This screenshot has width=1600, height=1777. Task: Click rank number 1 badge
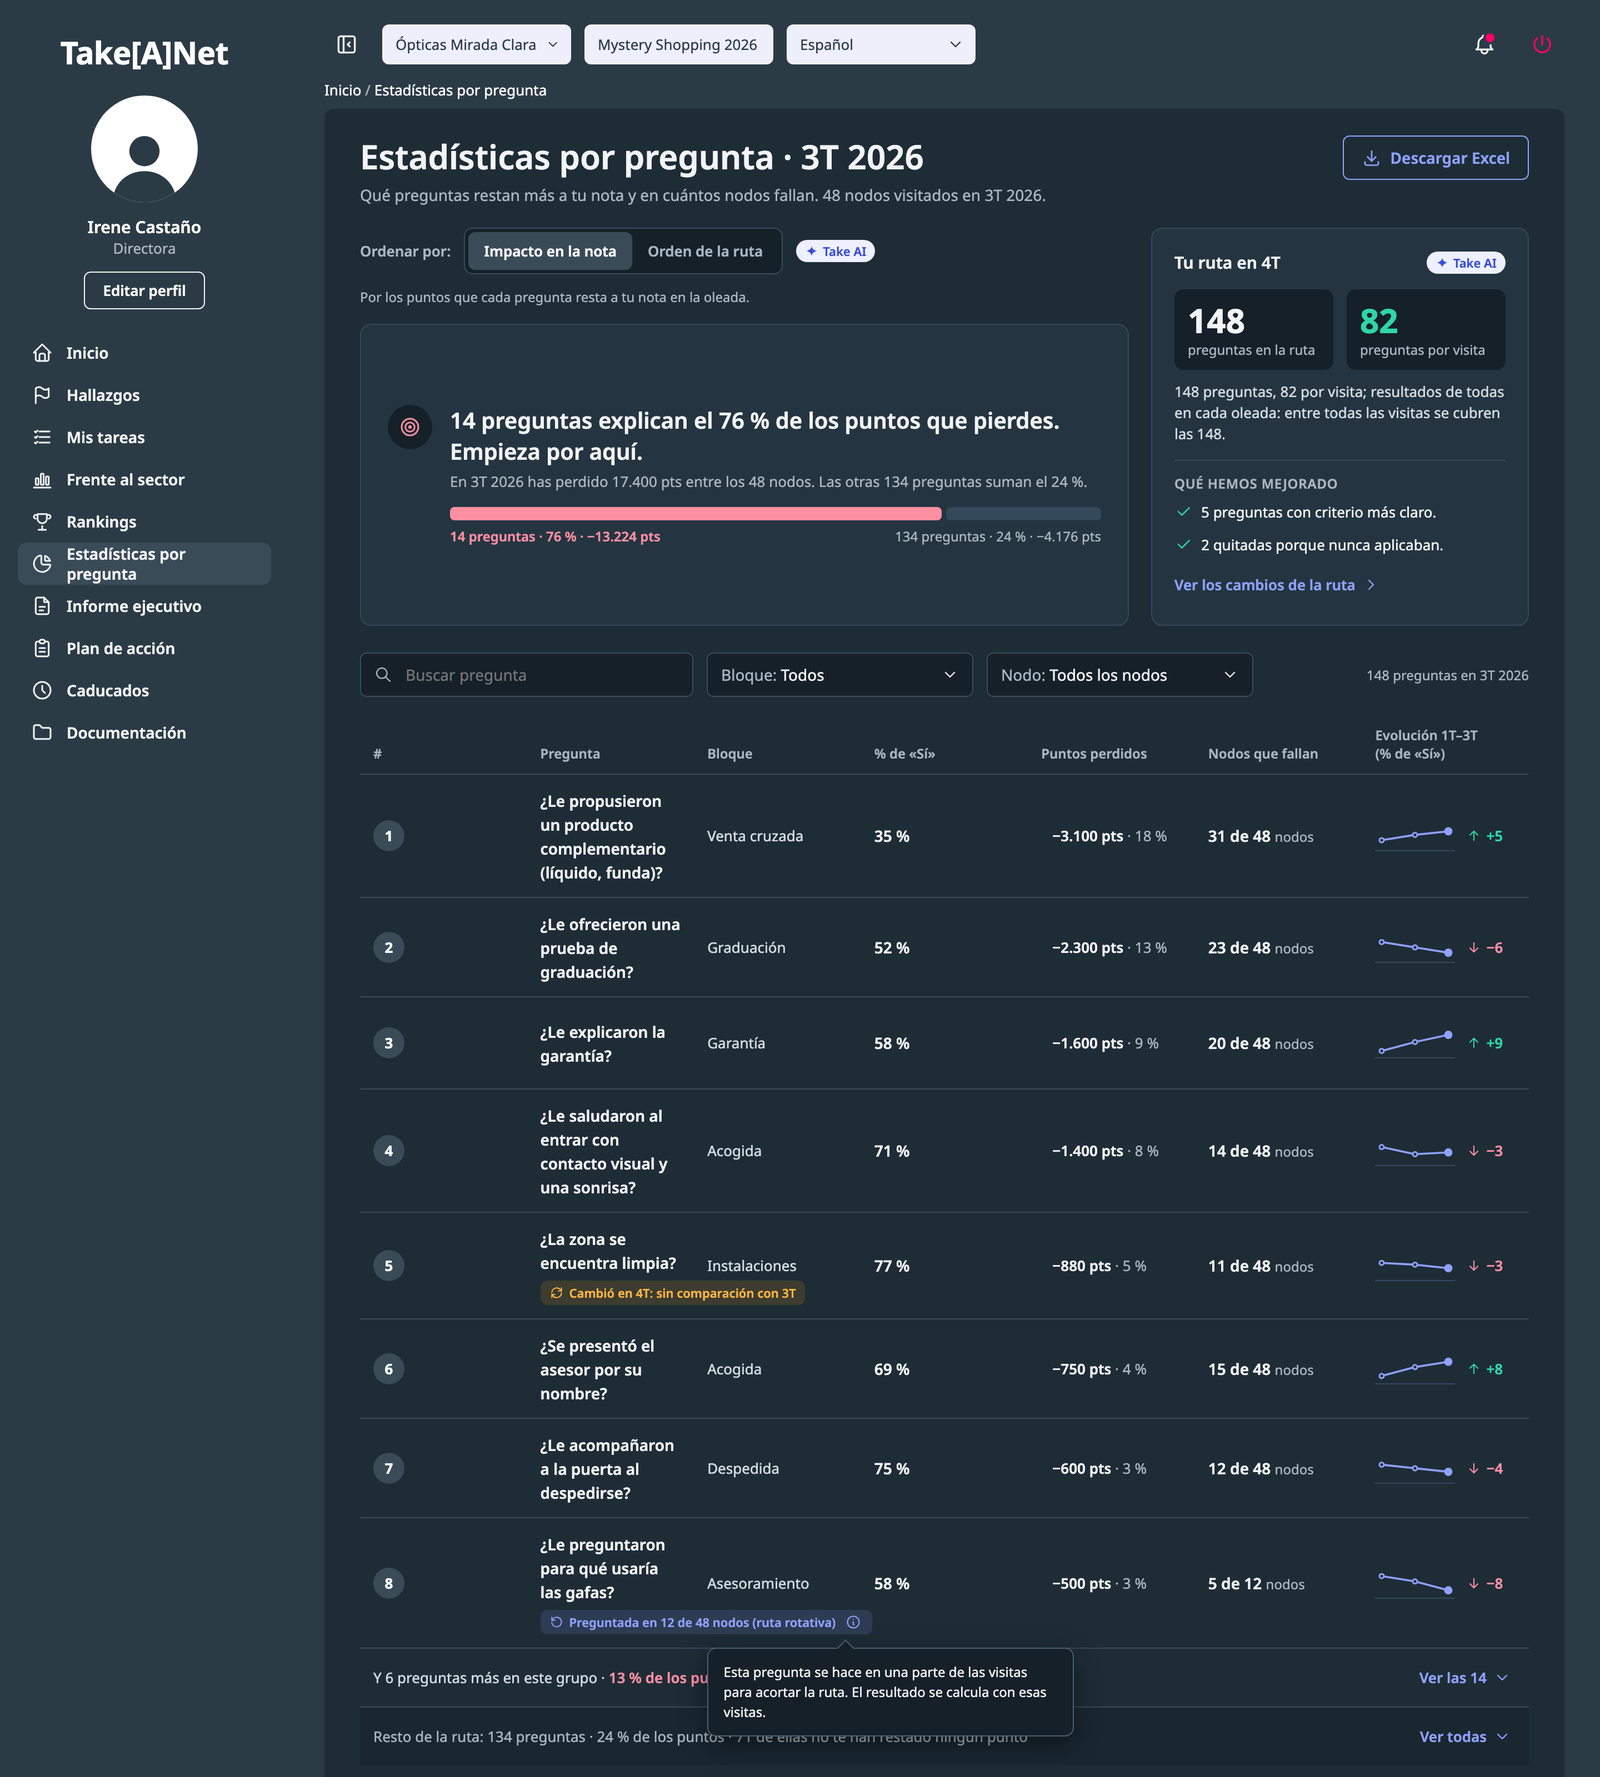click(389, 836)
